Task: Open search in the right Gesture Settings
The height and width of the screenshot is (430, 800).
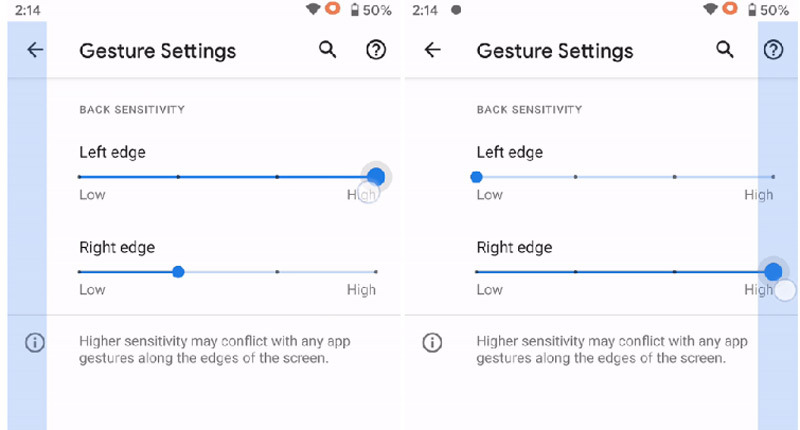Action: 724,49
